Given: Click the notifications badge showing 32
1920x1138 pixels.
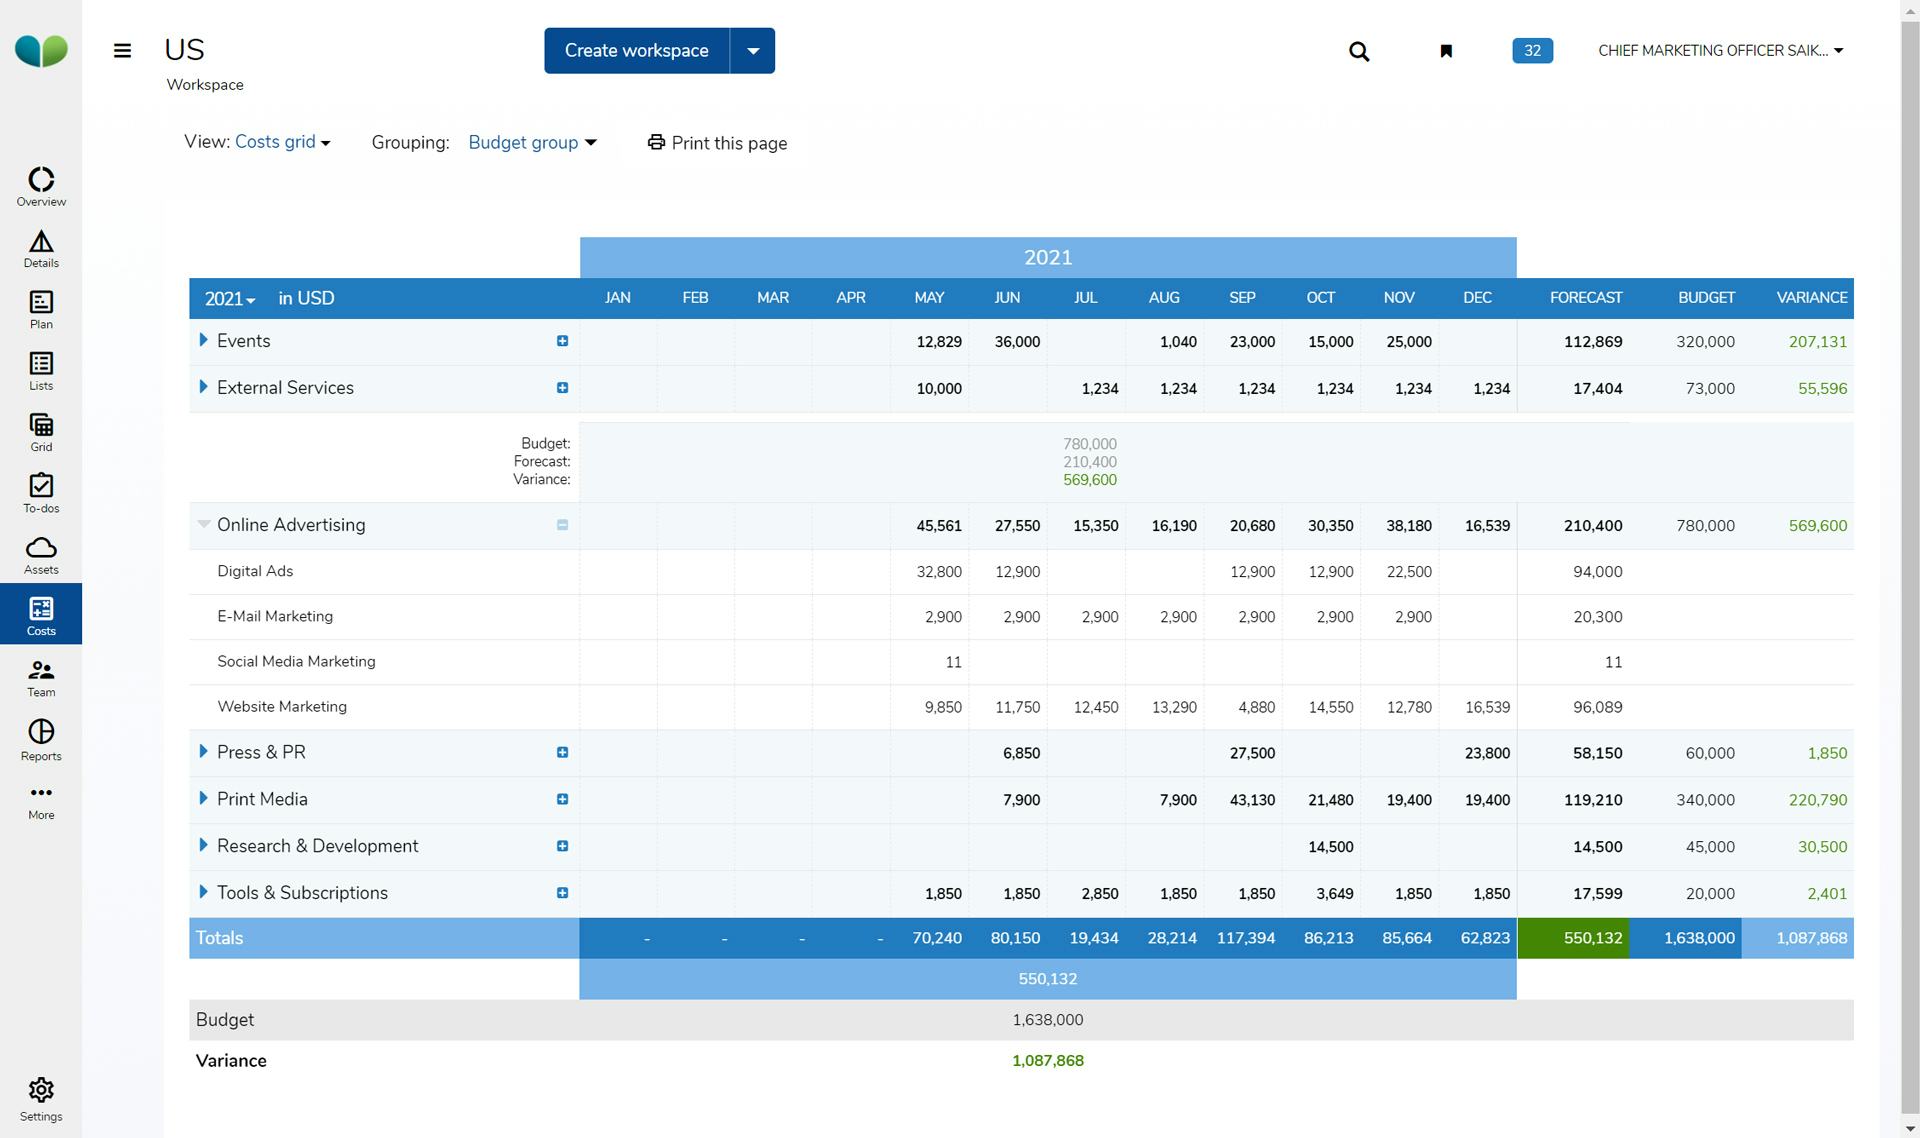Looking at the screenshot, I should (1531, 51).
